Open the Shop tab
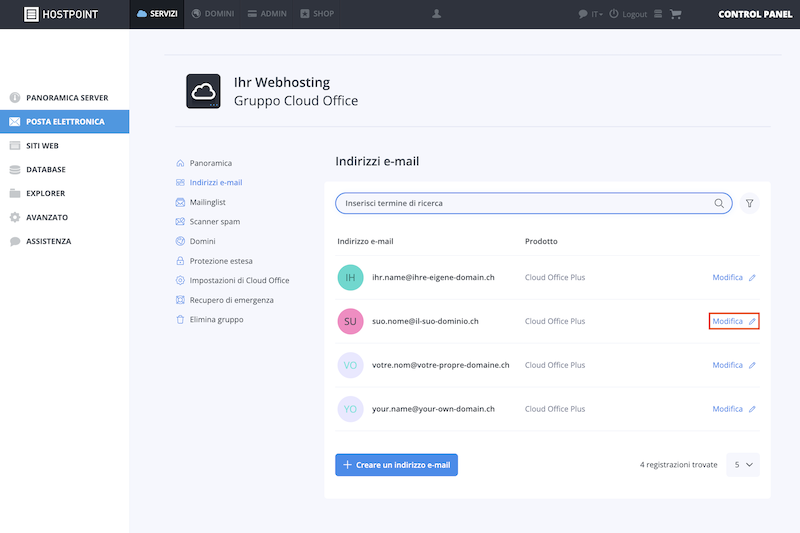Image resolution: width=800 pixels, height=533 pixels. (x=317, y=14)
